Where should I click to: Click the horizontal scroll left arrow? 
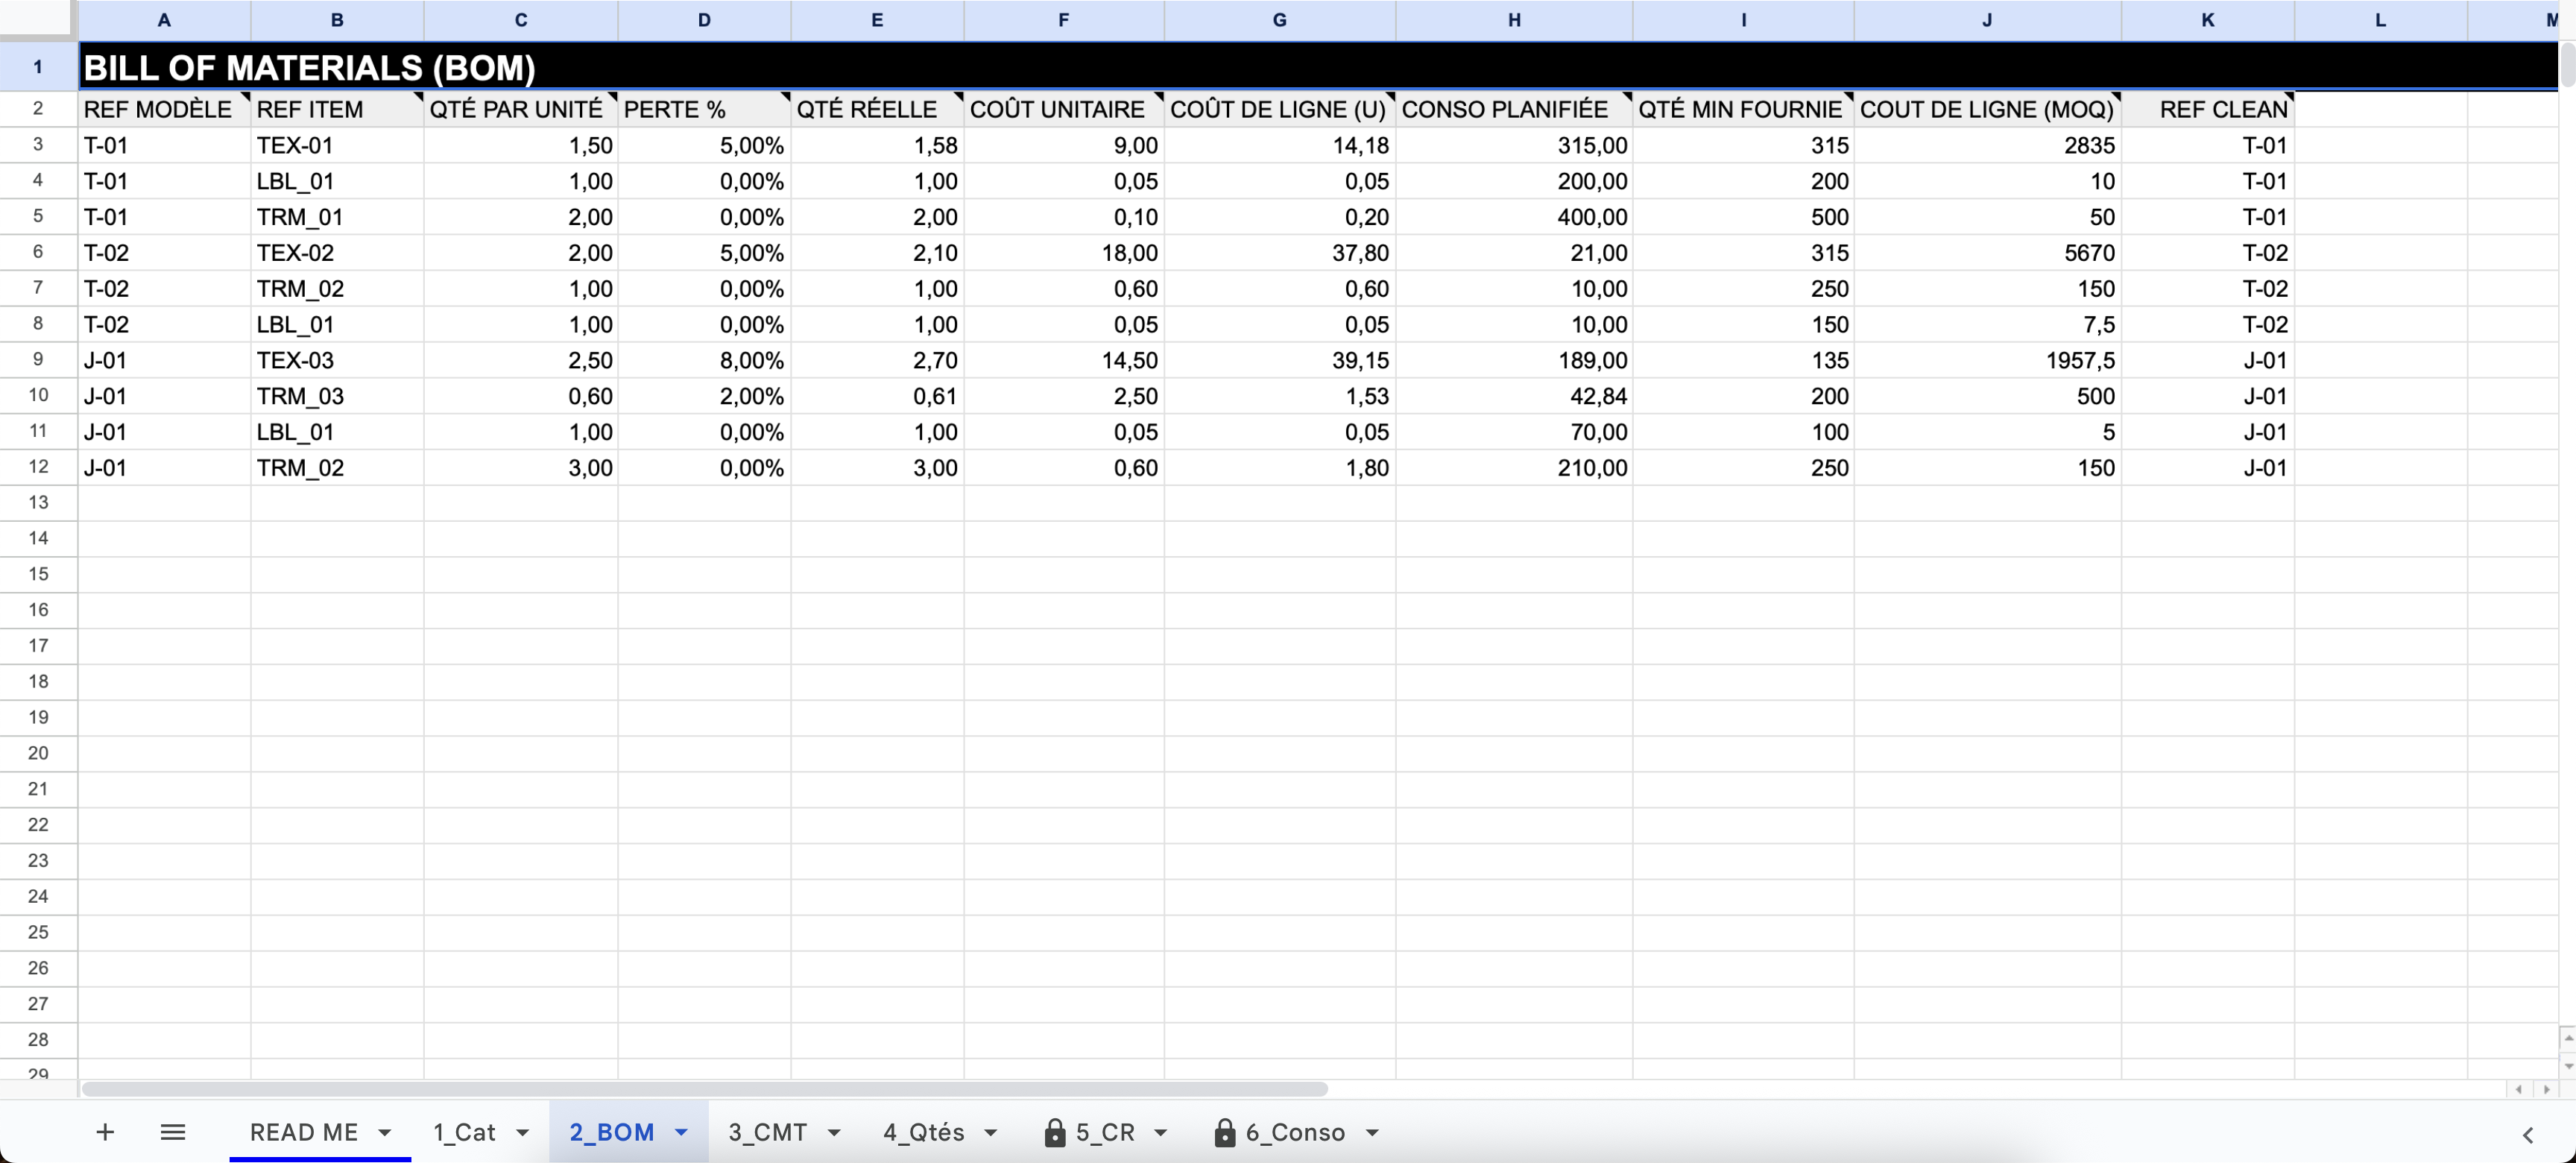tap(2519, 1089)
